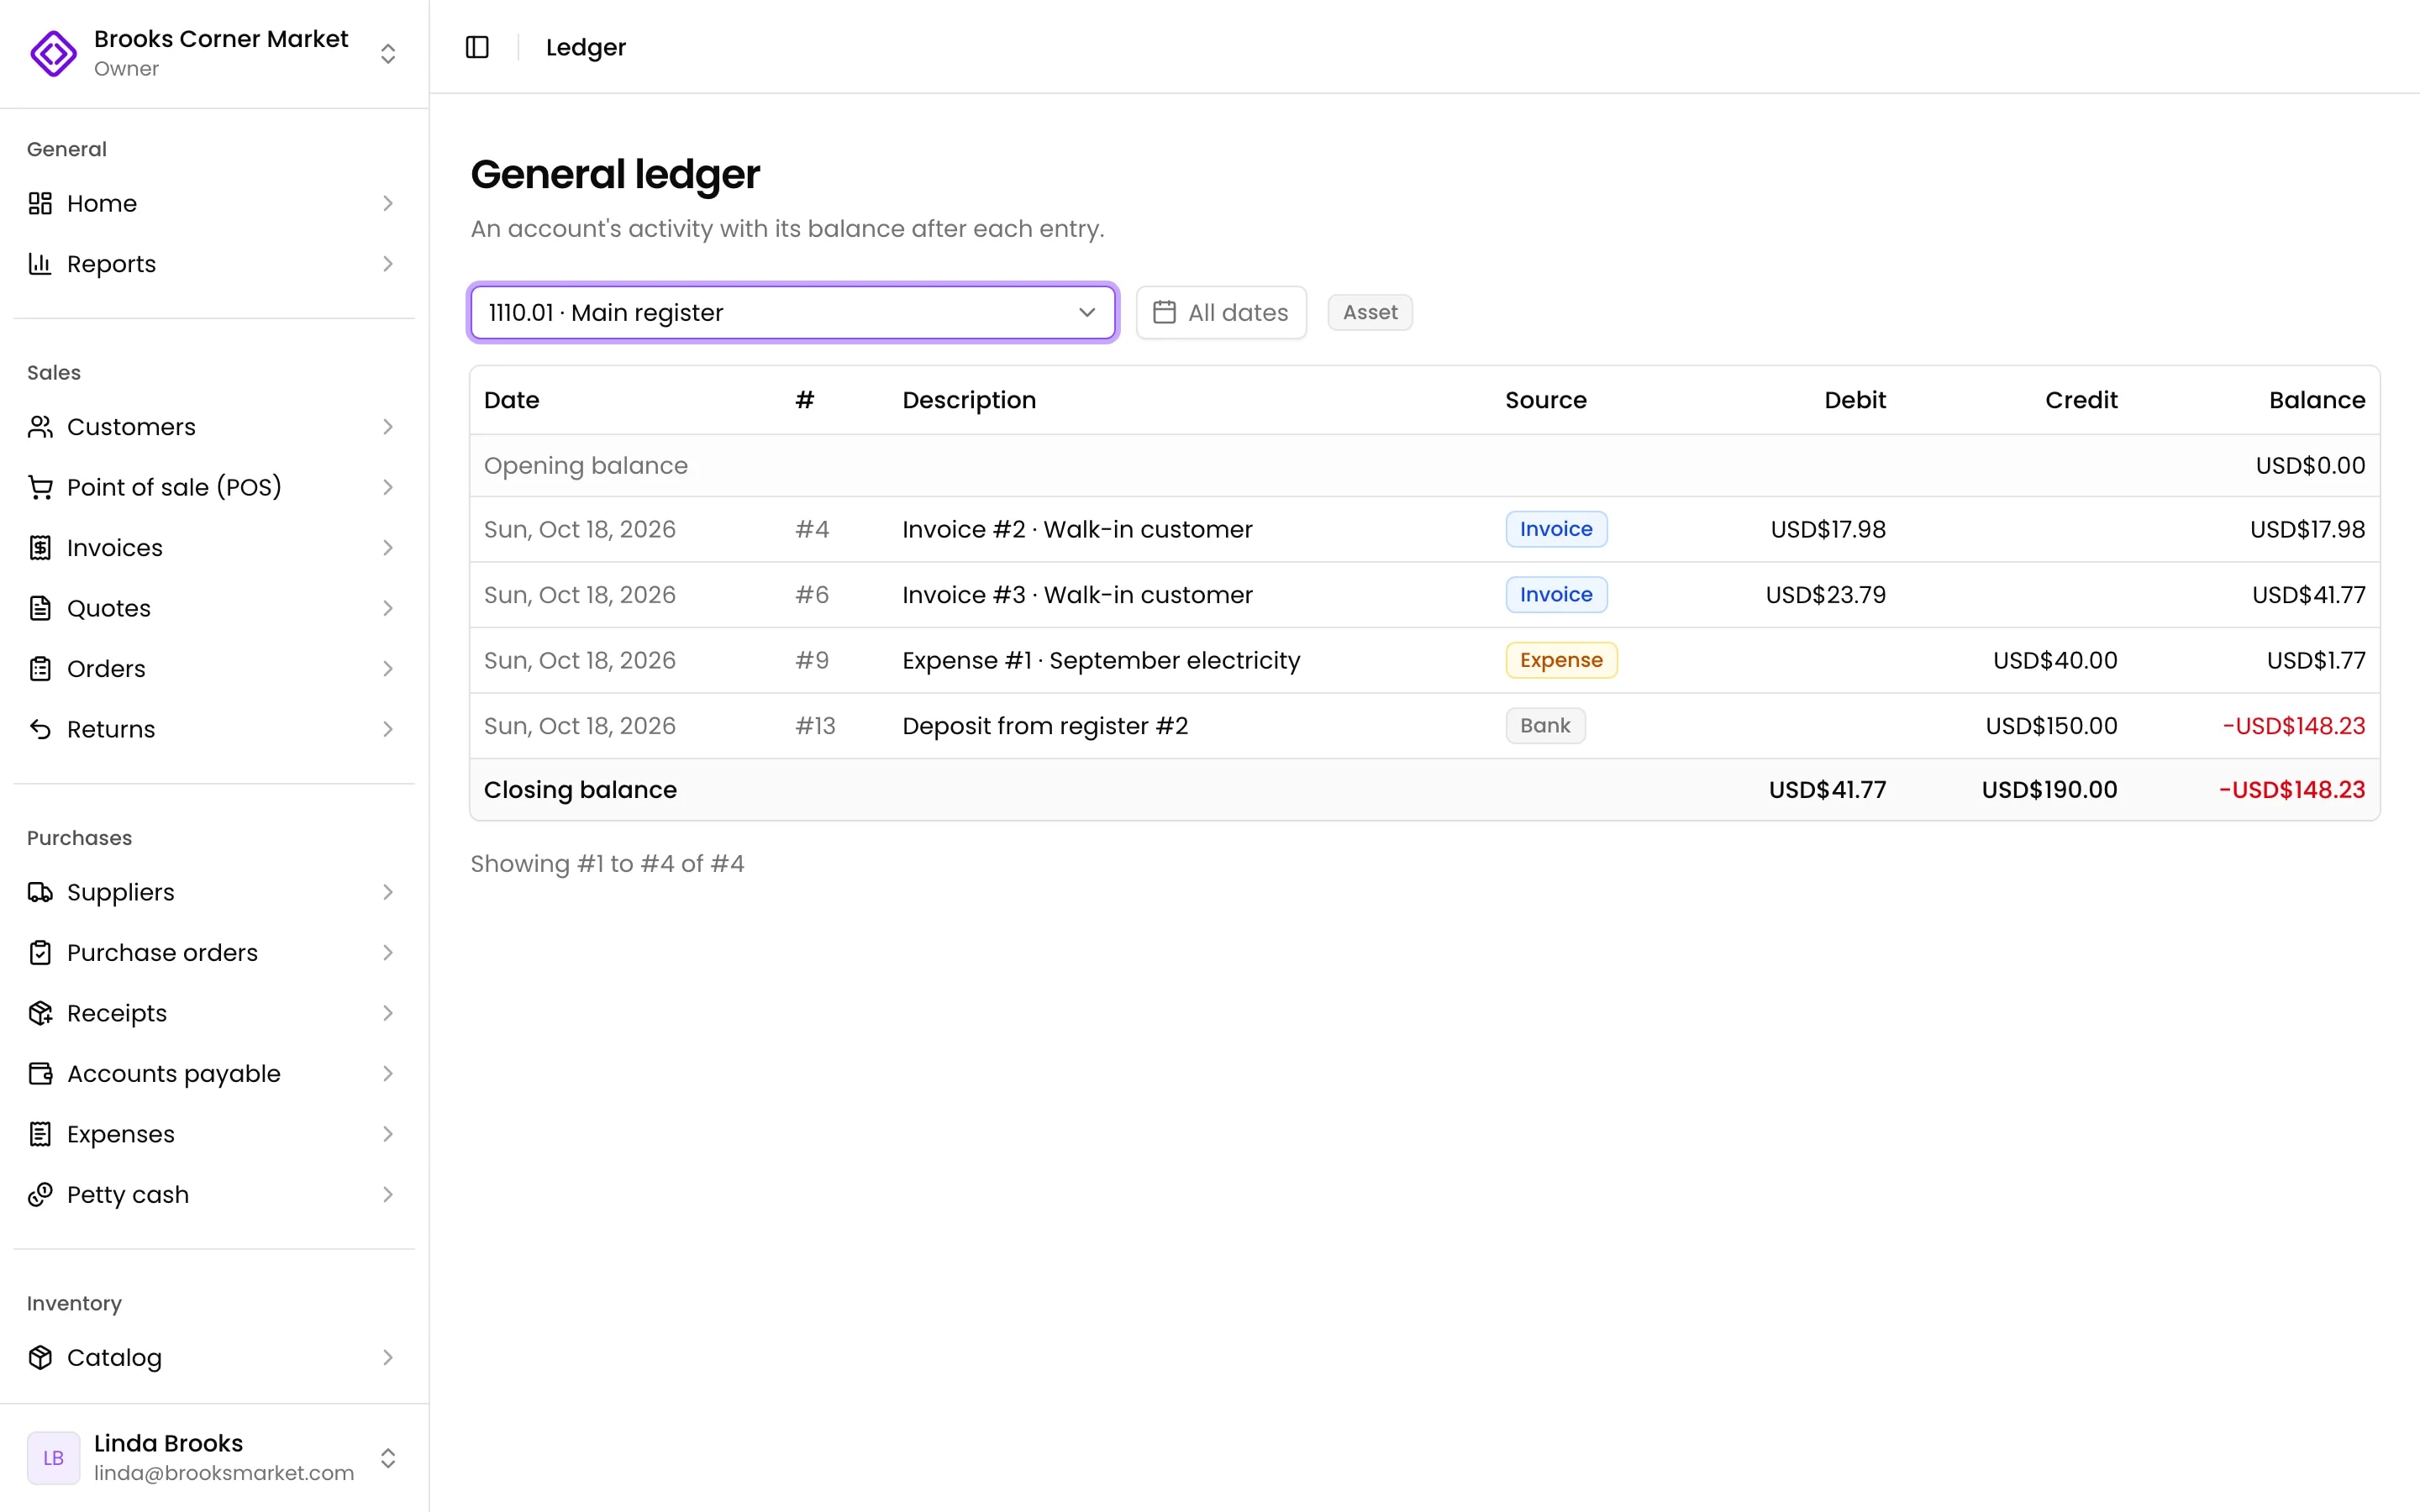Screen dimensions: 2420x1512
Task: Click the Returns undo arrow icon
Action: (40, 729)
